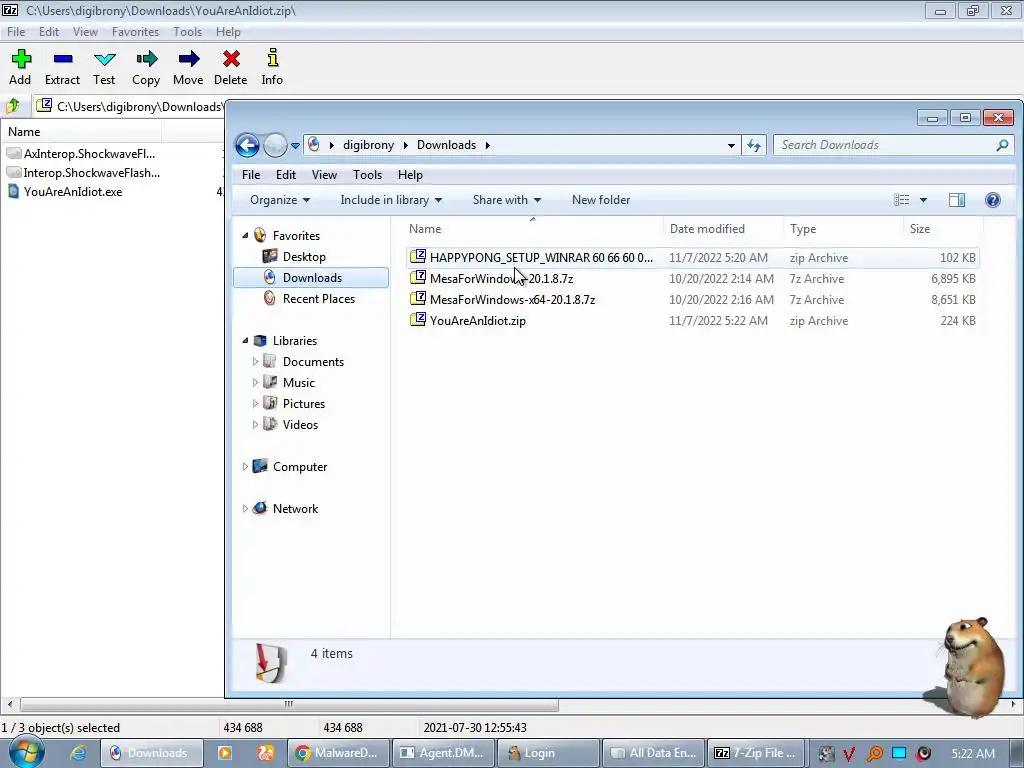Open Desktop under Favorites
The width and height of the screenshot is (1024, 768).
click(x=304, y=257)
